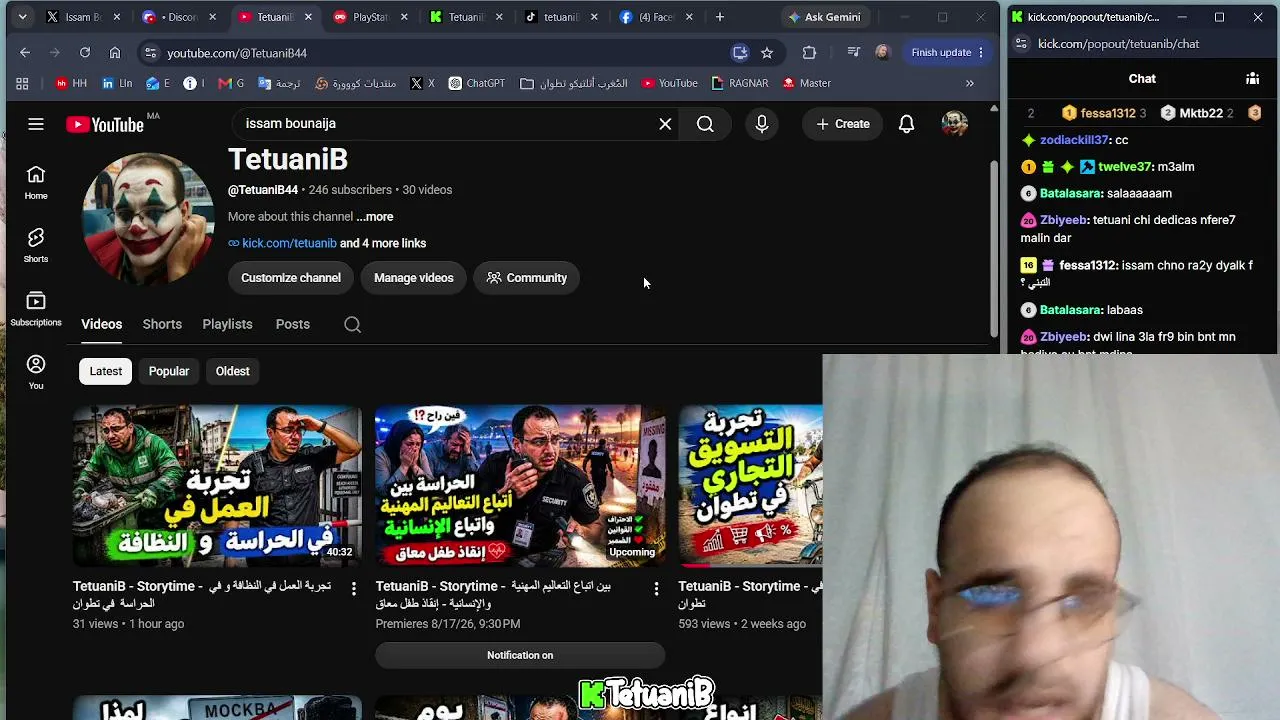This screenshot has height=720, width=1280.
Task: Click the YouTube address bar URL
Action: pyautogui.click(x=237, y=53)
